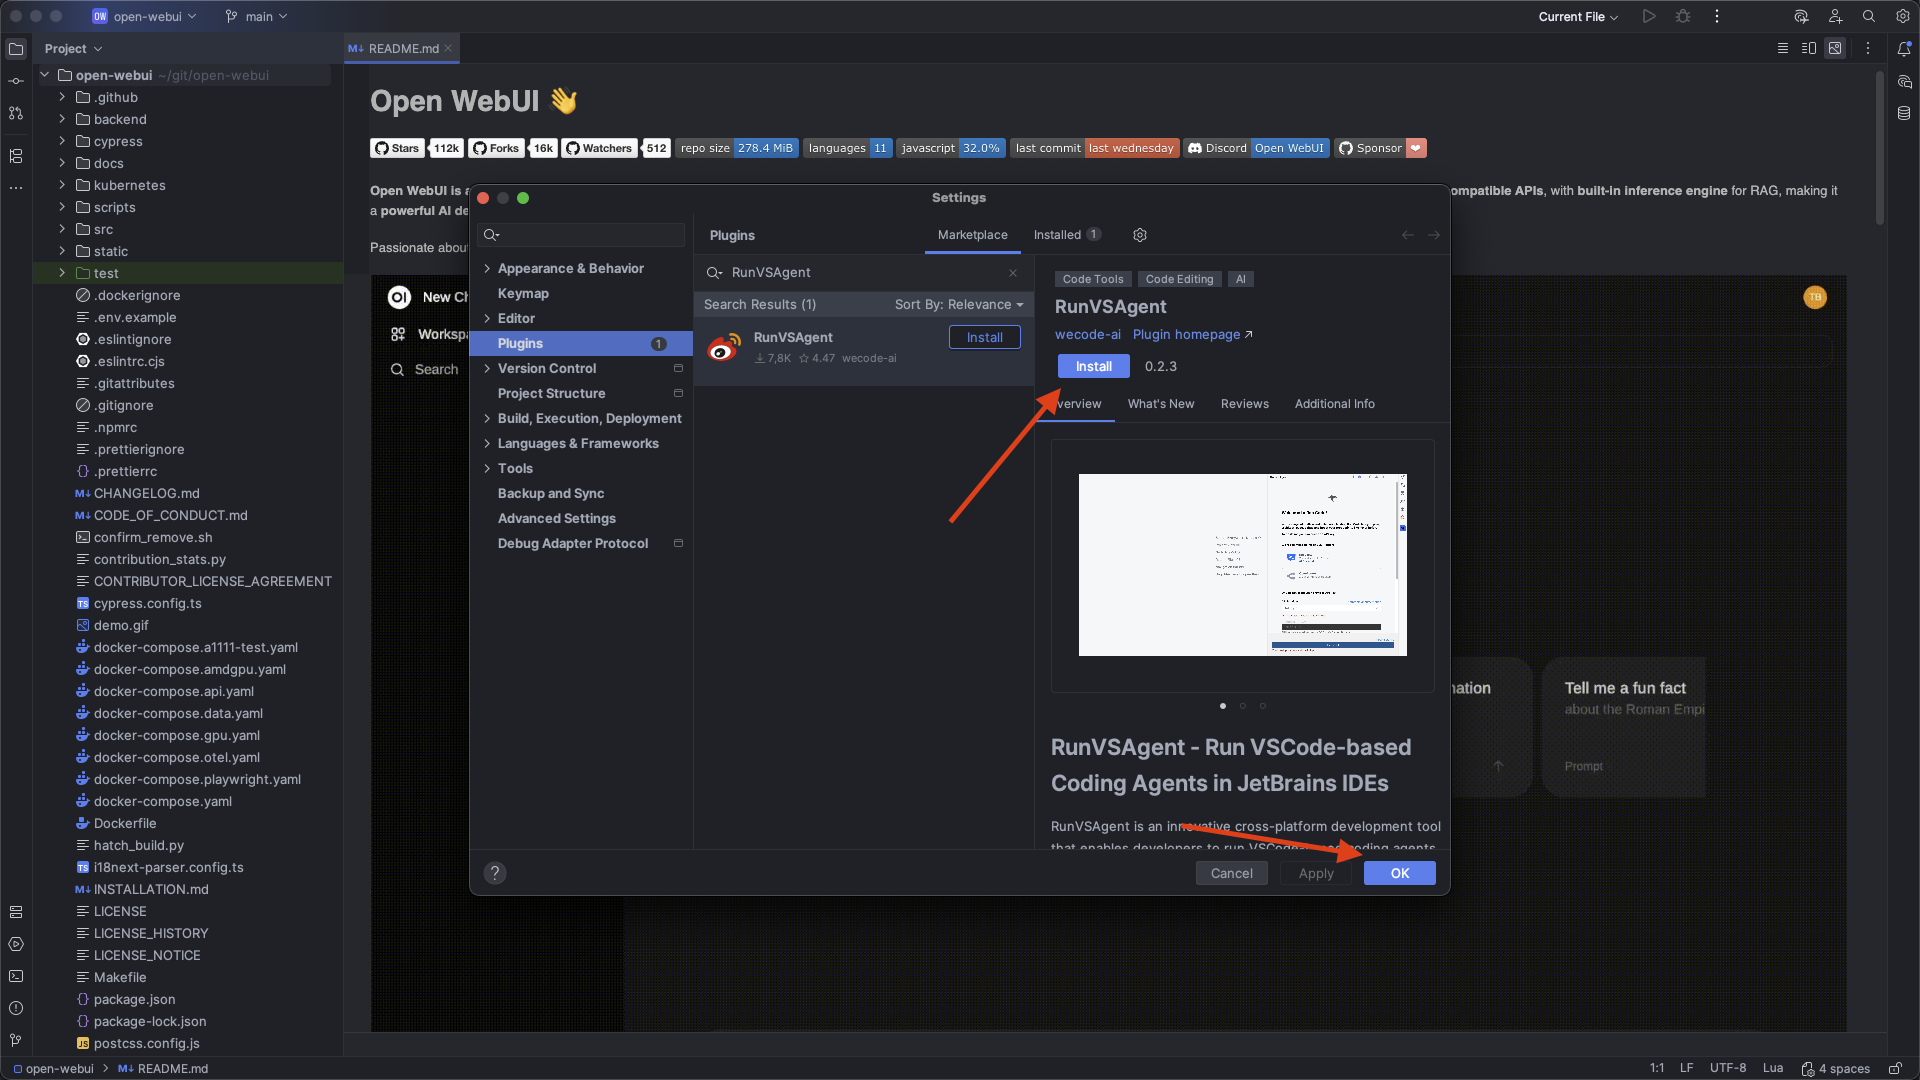The width and height of the screenshot is (1920, 1080).
Task: Expand Build, Execution, Deployment settings
Action: pyautogui.click(x=487, y=419)
